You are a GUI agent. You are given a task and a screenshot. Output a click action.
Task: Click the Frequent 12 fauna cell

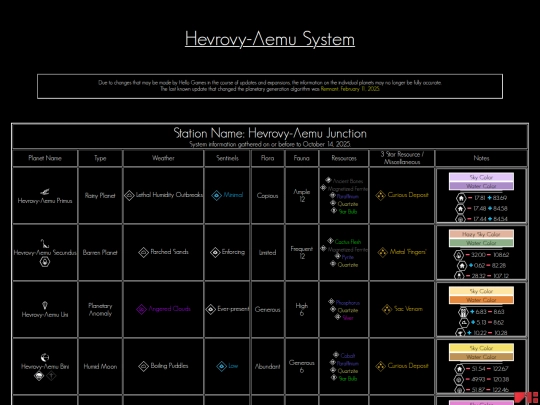(x=302, y=252)
